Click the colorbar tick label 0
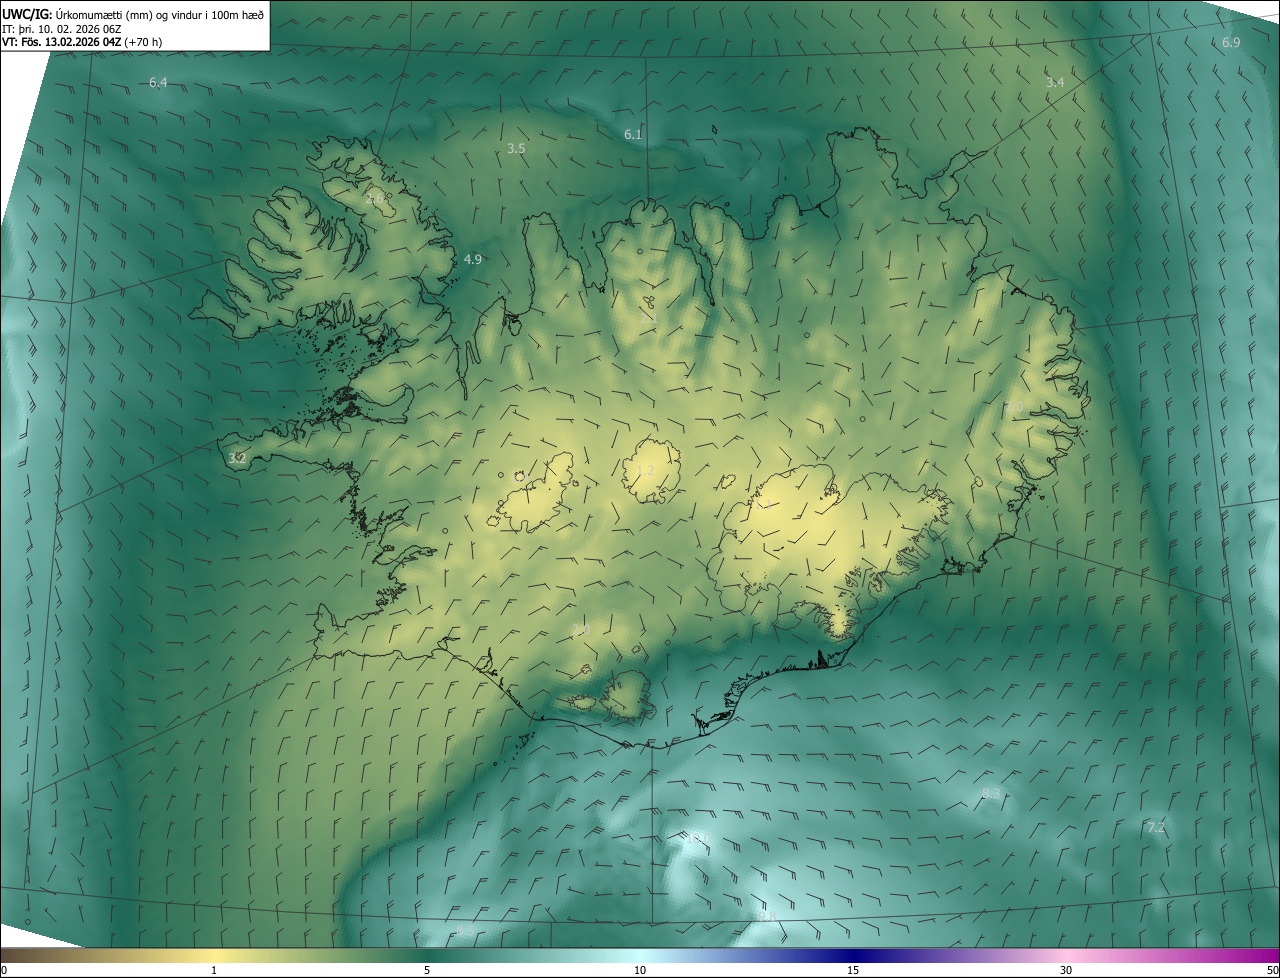 (x=4, y=970)
